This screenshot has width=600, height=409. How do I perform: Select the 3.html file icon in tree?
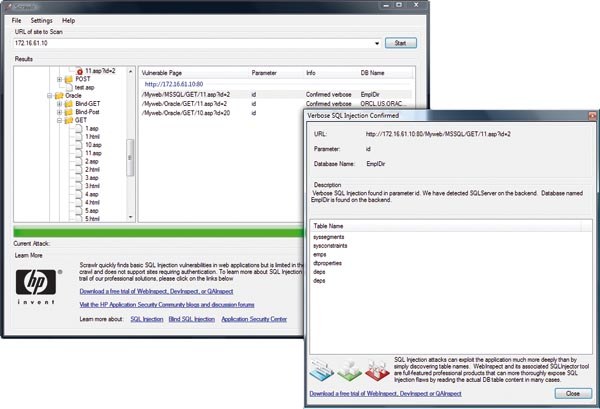[x=78, y=186]
